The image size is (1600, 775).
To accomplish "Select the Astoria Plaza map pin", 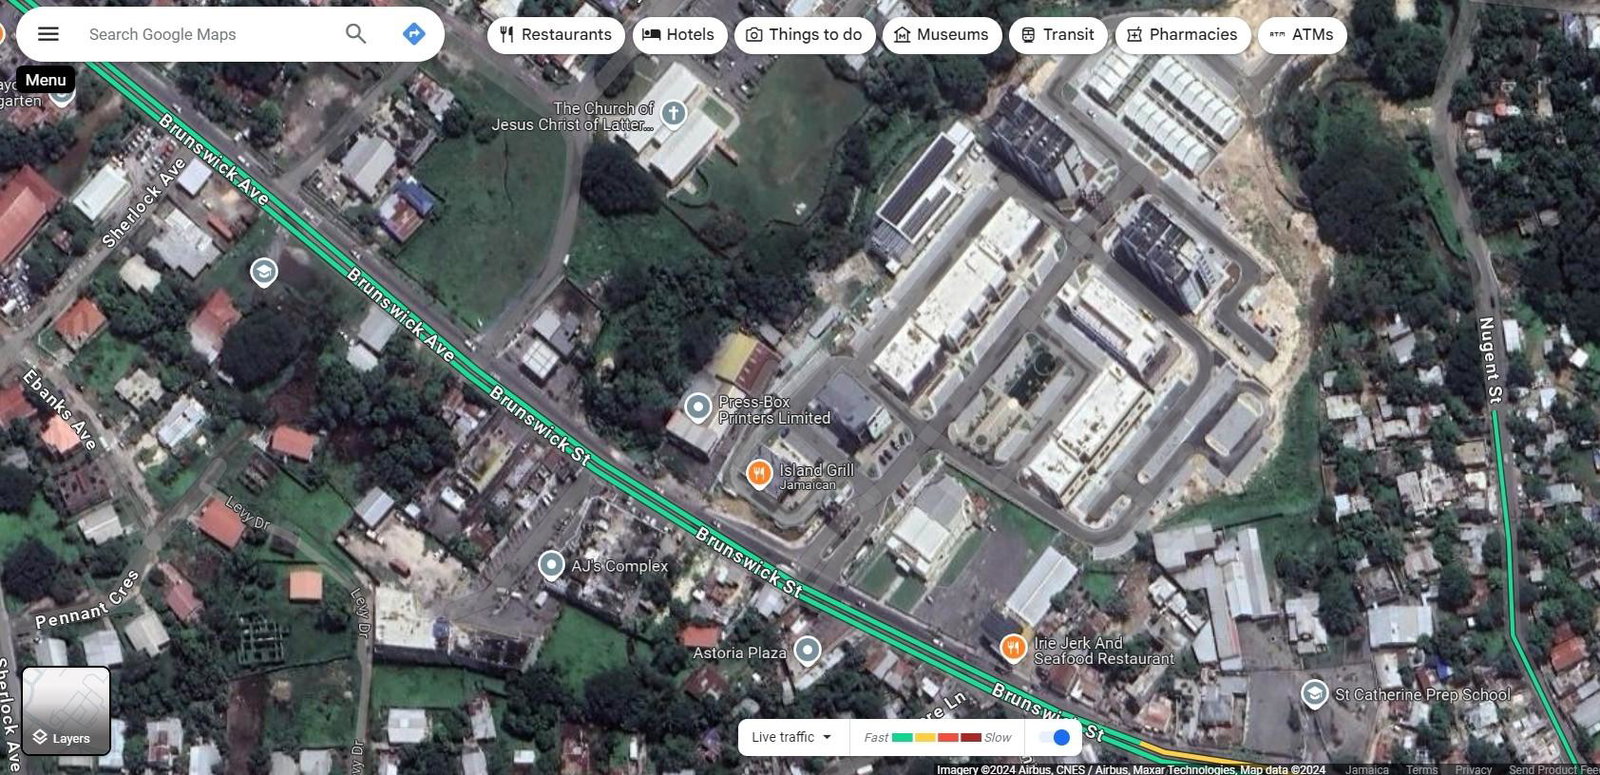I will (x=807, y=651).
